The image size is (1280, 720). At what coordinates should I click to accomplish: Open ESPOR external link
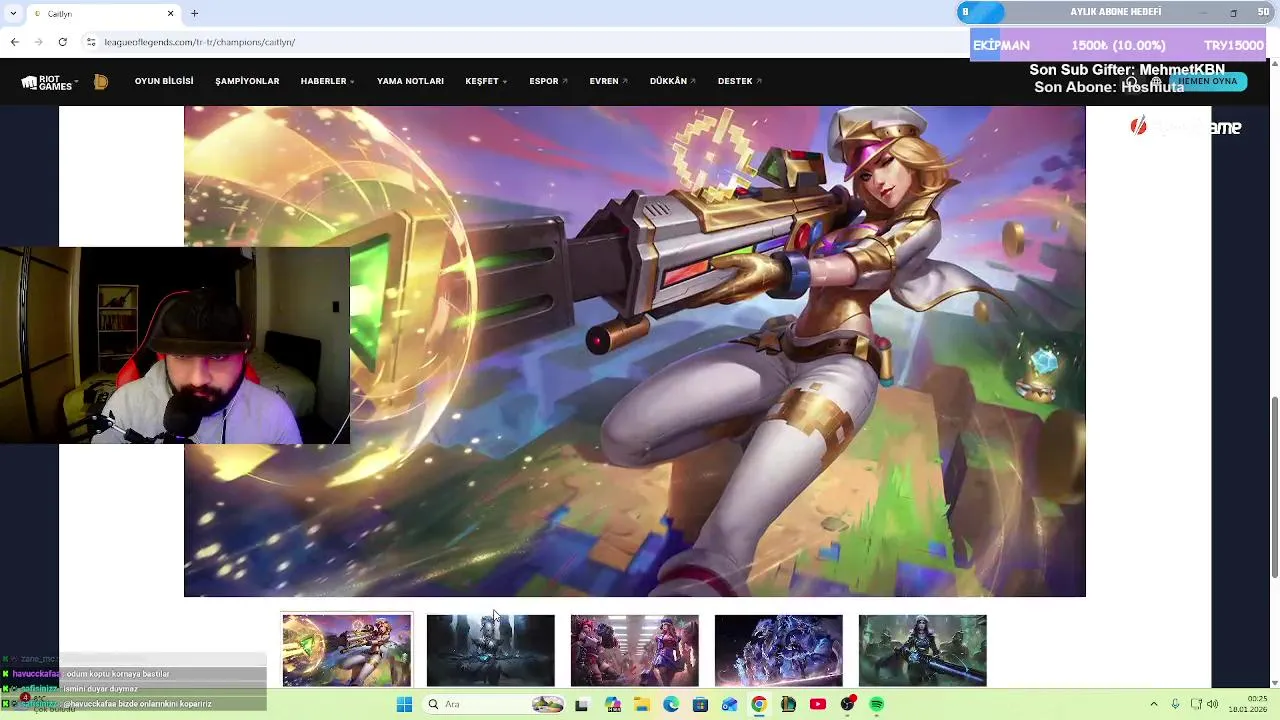(x=548, y=82)
